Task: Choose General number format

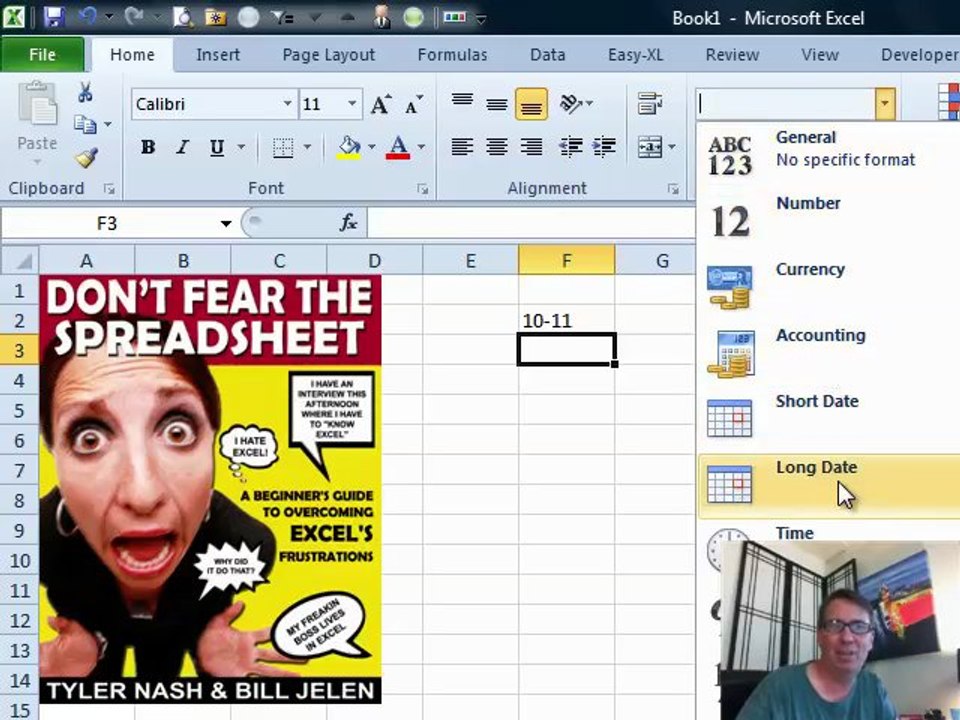Action: click(828, 154)
